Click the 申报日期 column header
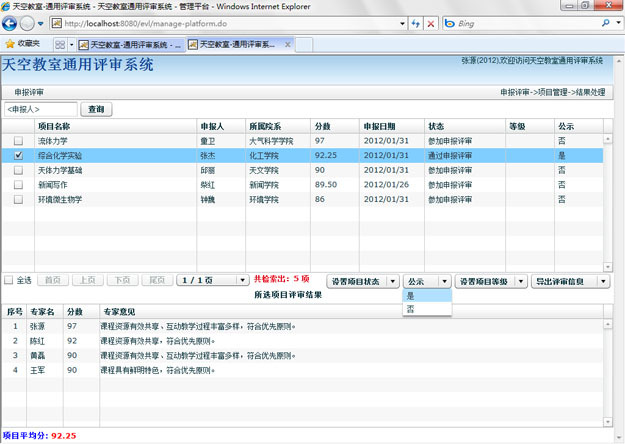The height and width of the screenshot is (444, 625). 392,126
